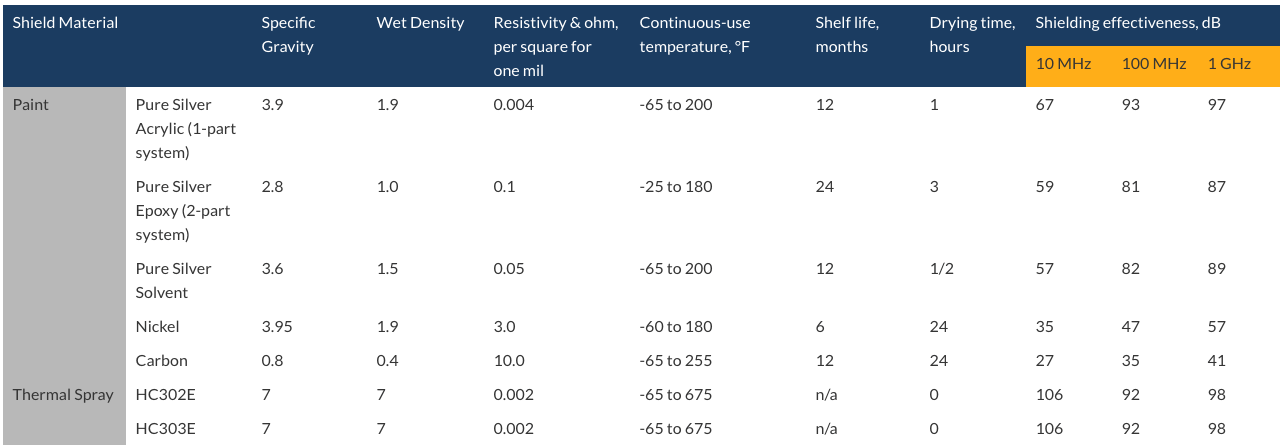Select the Continuous-use temperature header
Viewport: 1280px width, 448px height.
point(695,35)
